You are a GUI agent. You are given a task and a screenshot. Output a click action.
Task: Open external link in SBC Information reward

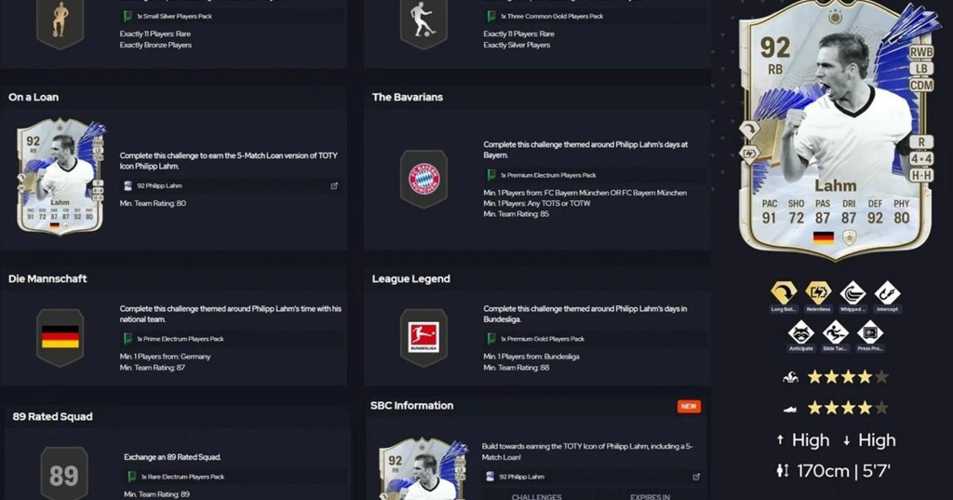(x=696, y=477)
